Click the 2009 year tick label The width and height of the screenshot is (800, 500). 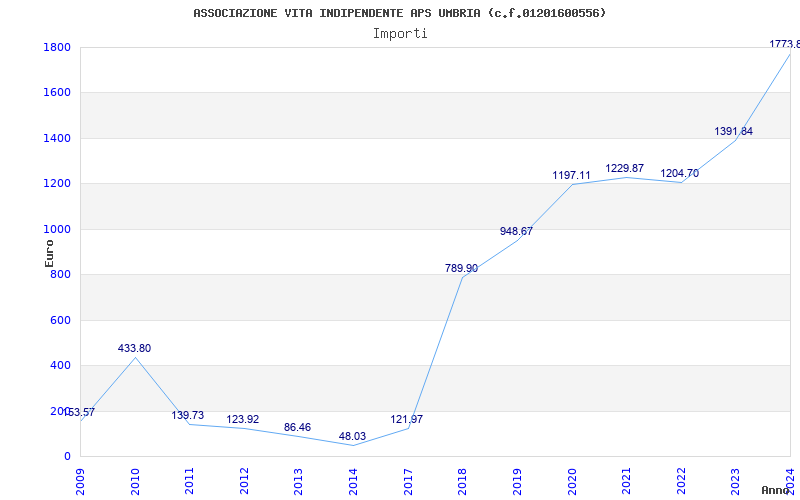81,482
